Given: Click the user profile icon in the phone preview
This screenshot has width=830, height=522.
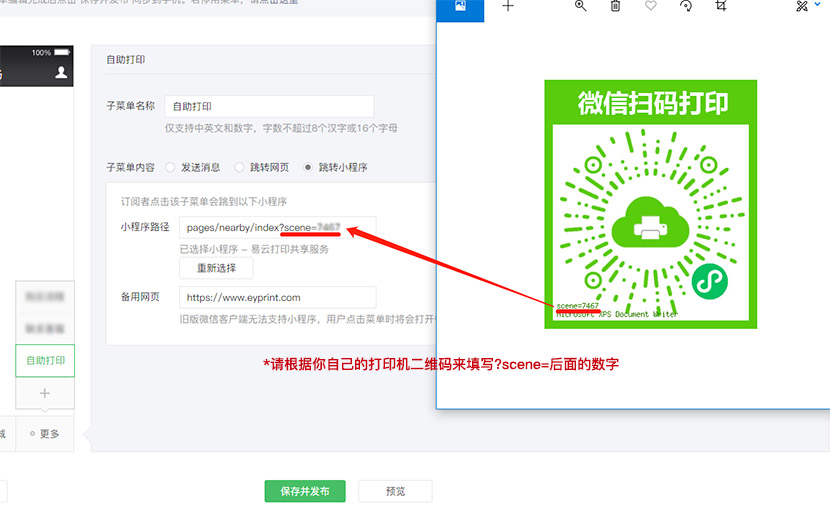Looking at the screenshot, I should coord(61,73).
